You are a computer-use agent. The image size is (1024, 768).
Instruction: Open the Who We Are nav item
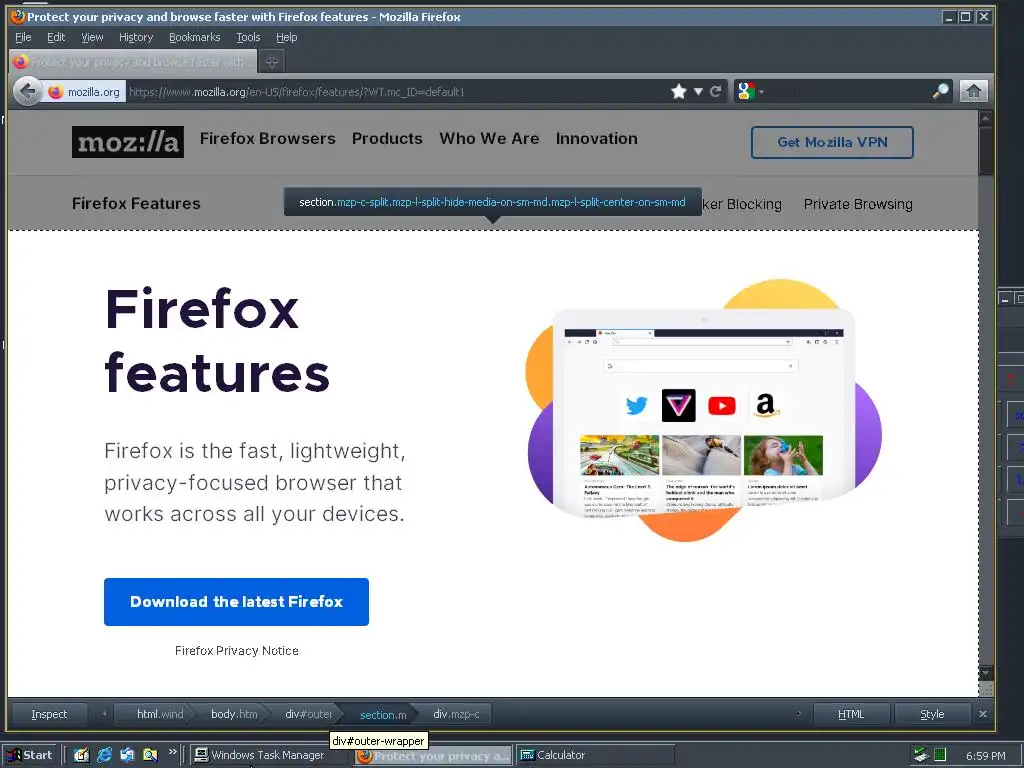(489, 138)
